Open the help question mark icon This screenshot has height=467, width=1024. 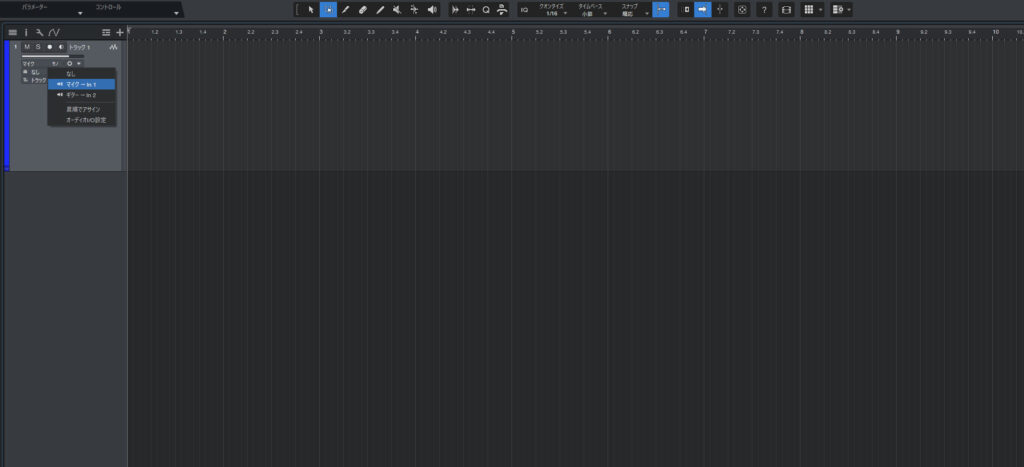(x=764, y=9)
